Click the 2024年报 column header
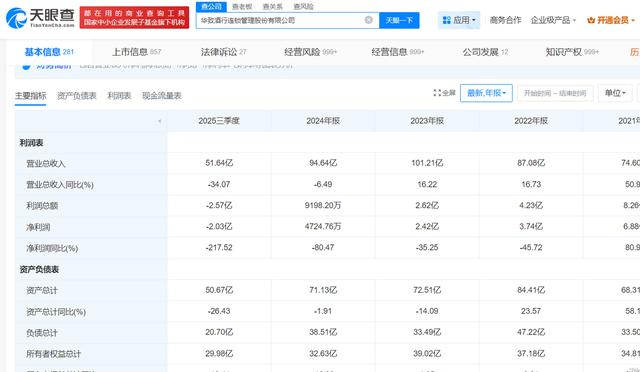 [323, 121]
